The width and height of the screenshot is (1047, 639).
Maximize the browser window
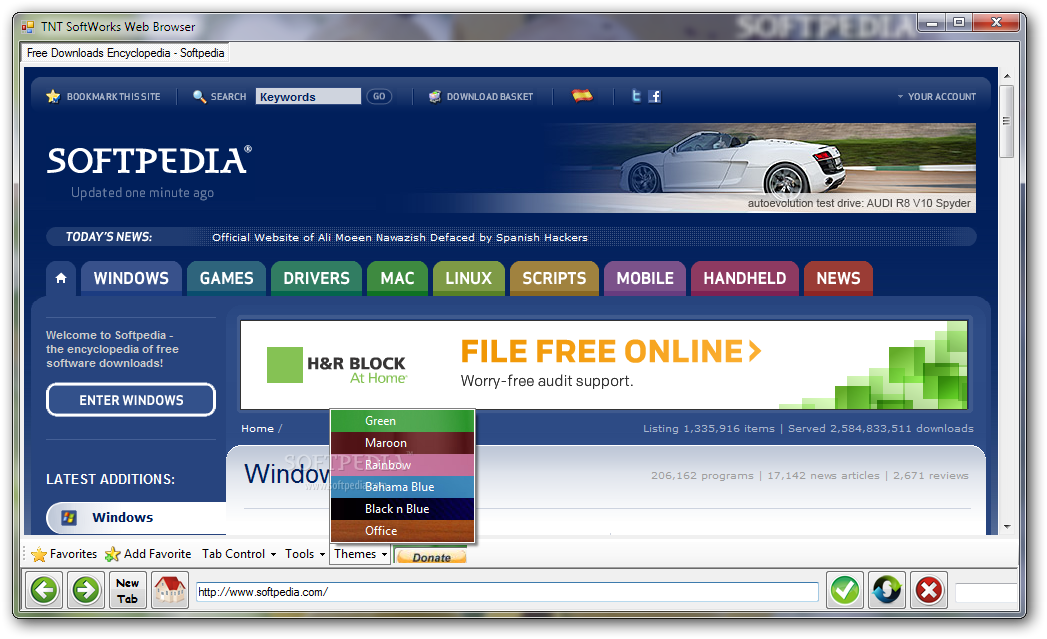pos(959,22)
